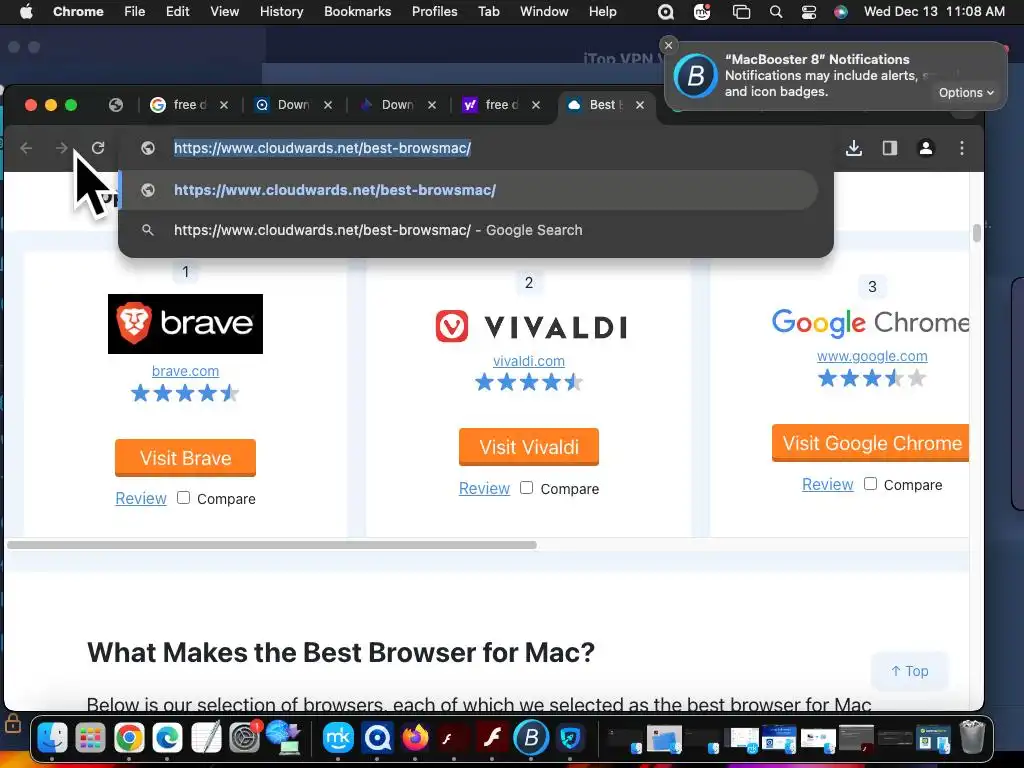
Task: Open the MacKeeper dock icon
Action: tap(338, 738)
